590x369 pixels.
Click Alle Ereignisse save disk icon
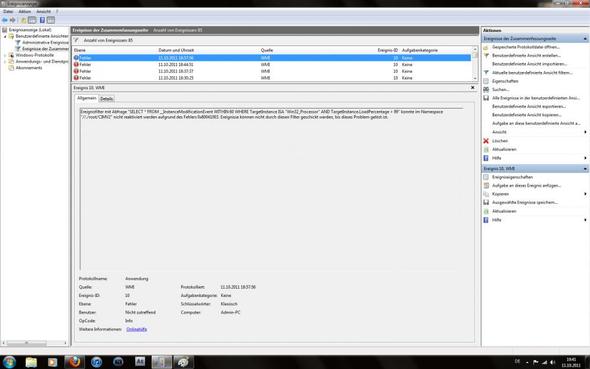pyautogui.click(x=486, y=98)
